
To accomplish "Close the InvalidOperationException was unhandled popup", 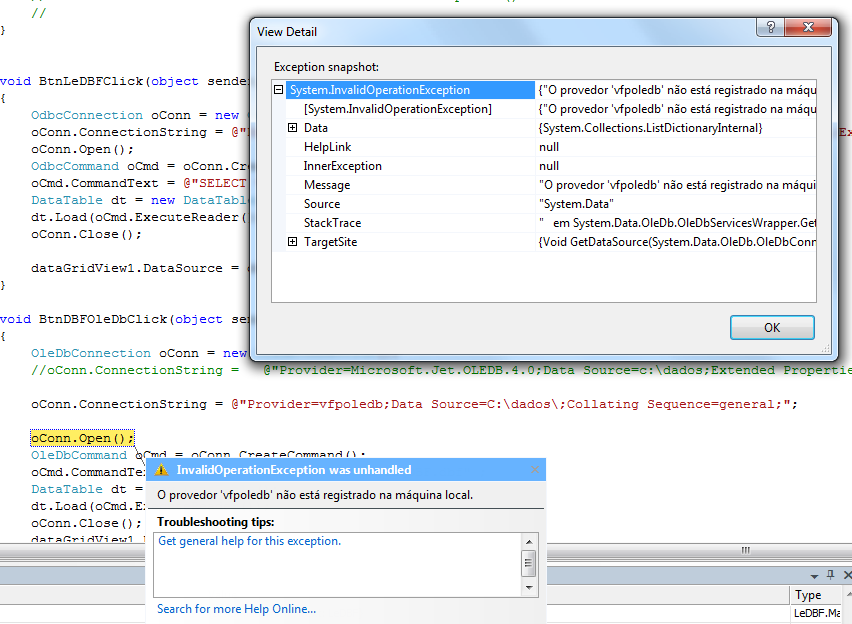I will click(535, 470).
